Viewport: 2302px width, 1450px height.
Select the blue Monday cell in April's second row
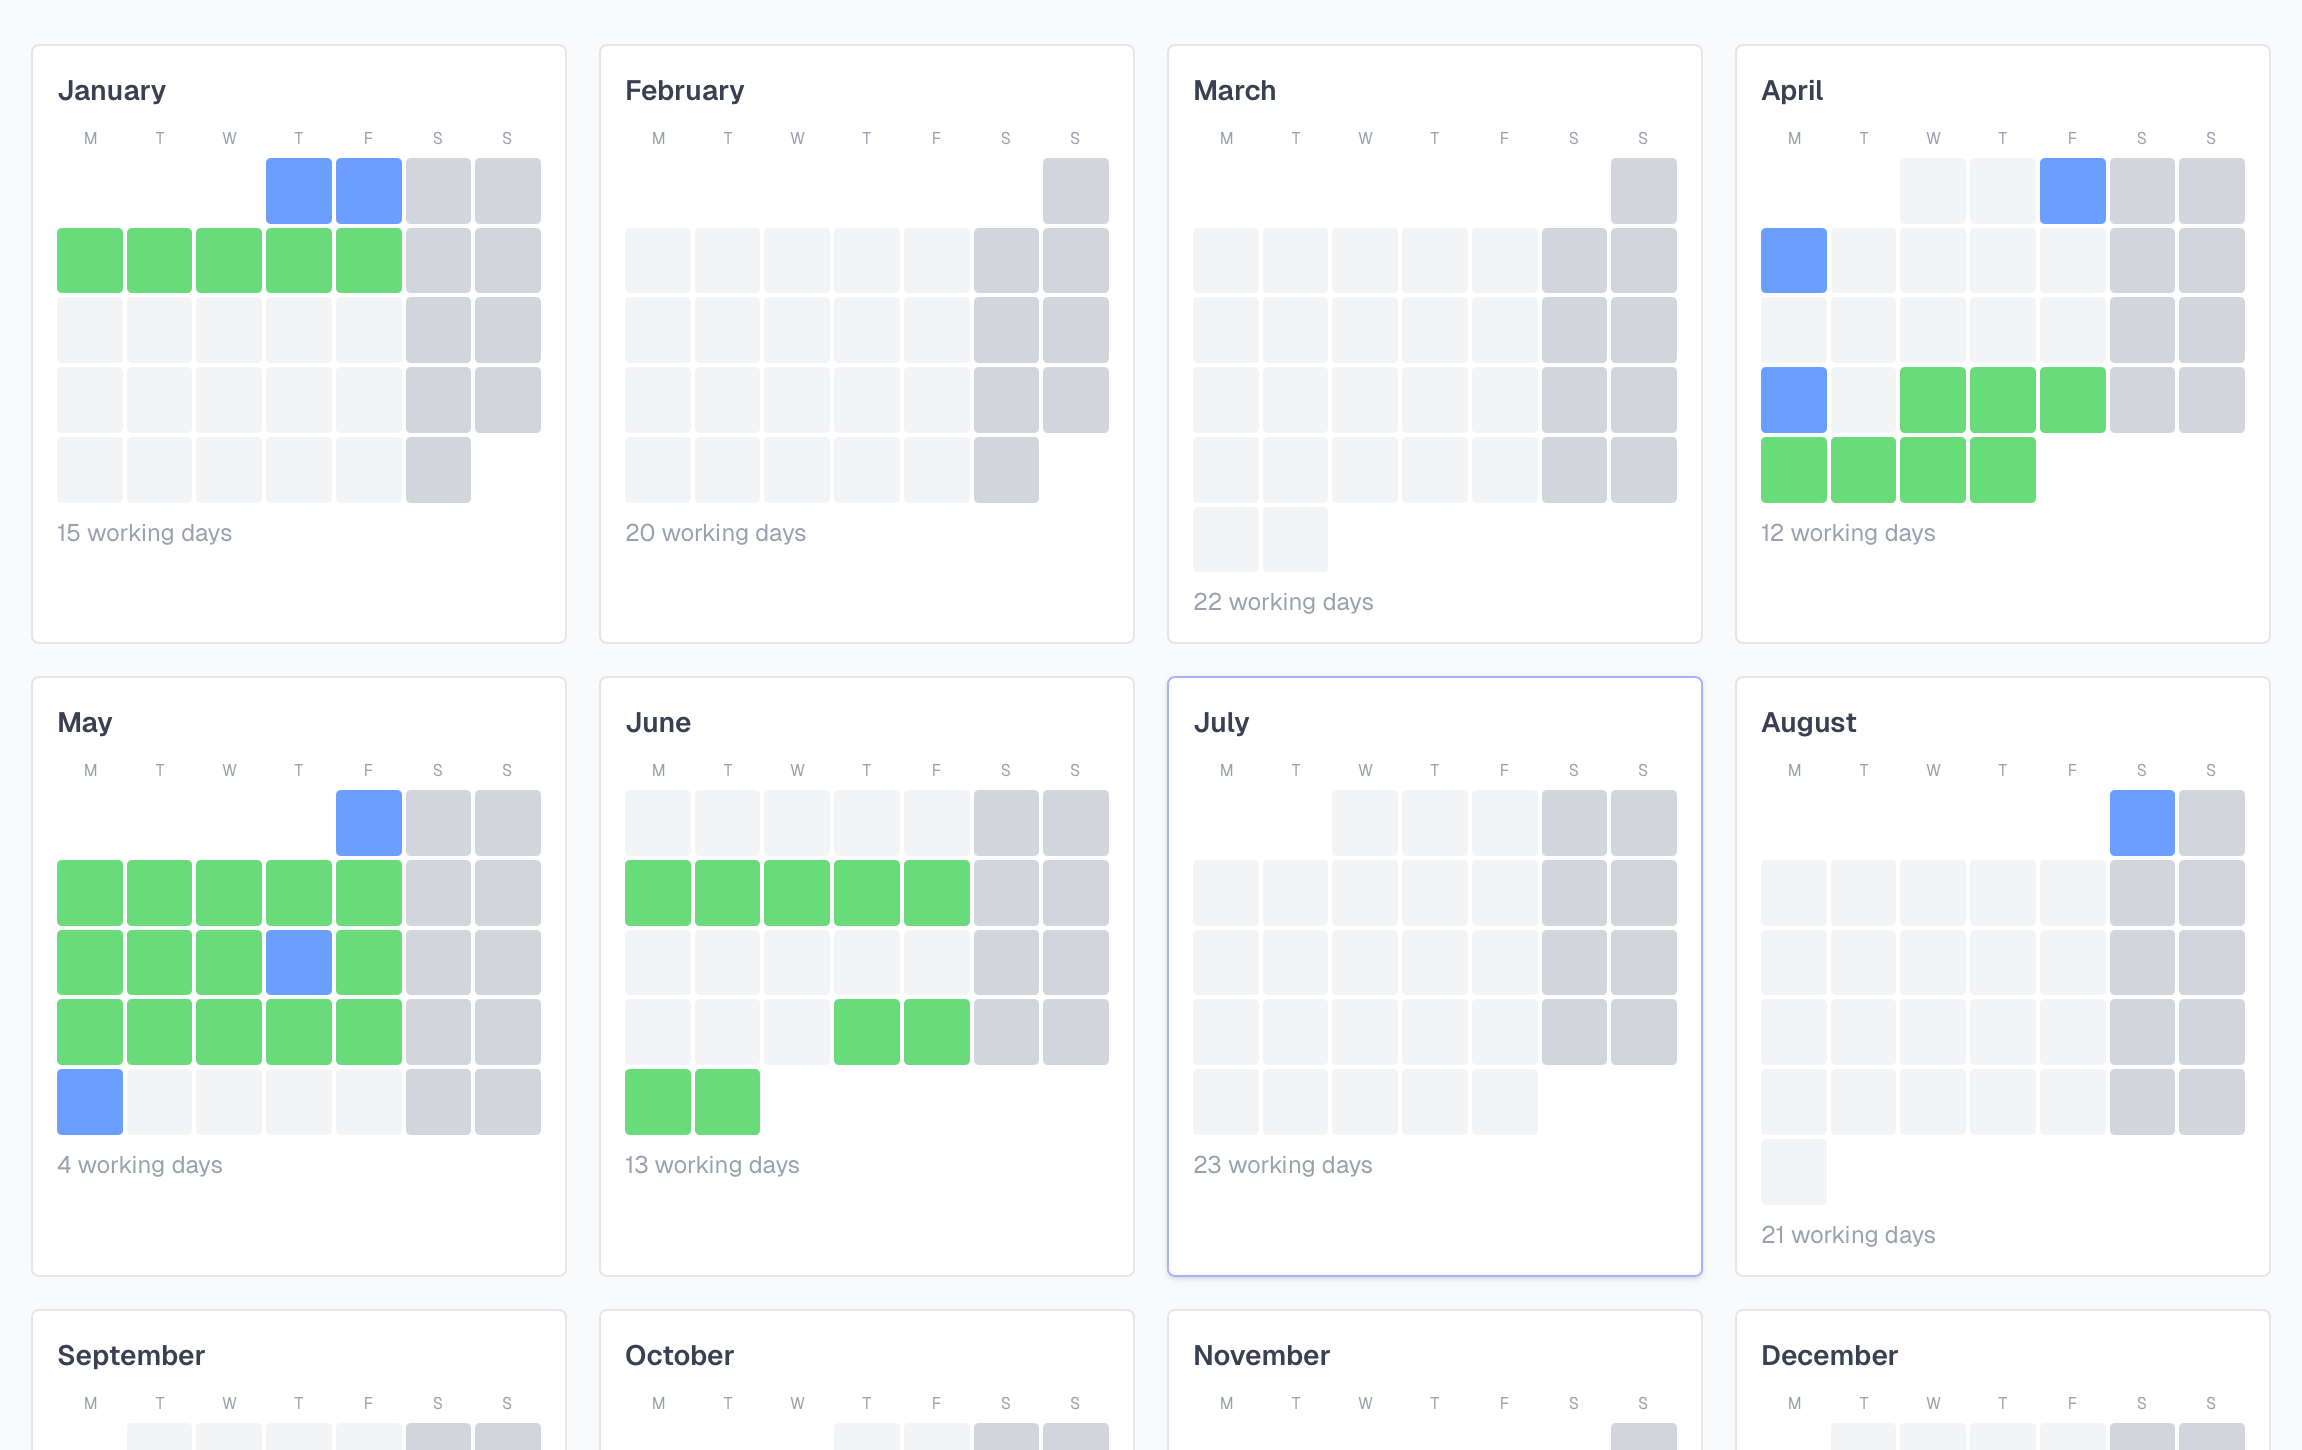[x=1793, y=260]
